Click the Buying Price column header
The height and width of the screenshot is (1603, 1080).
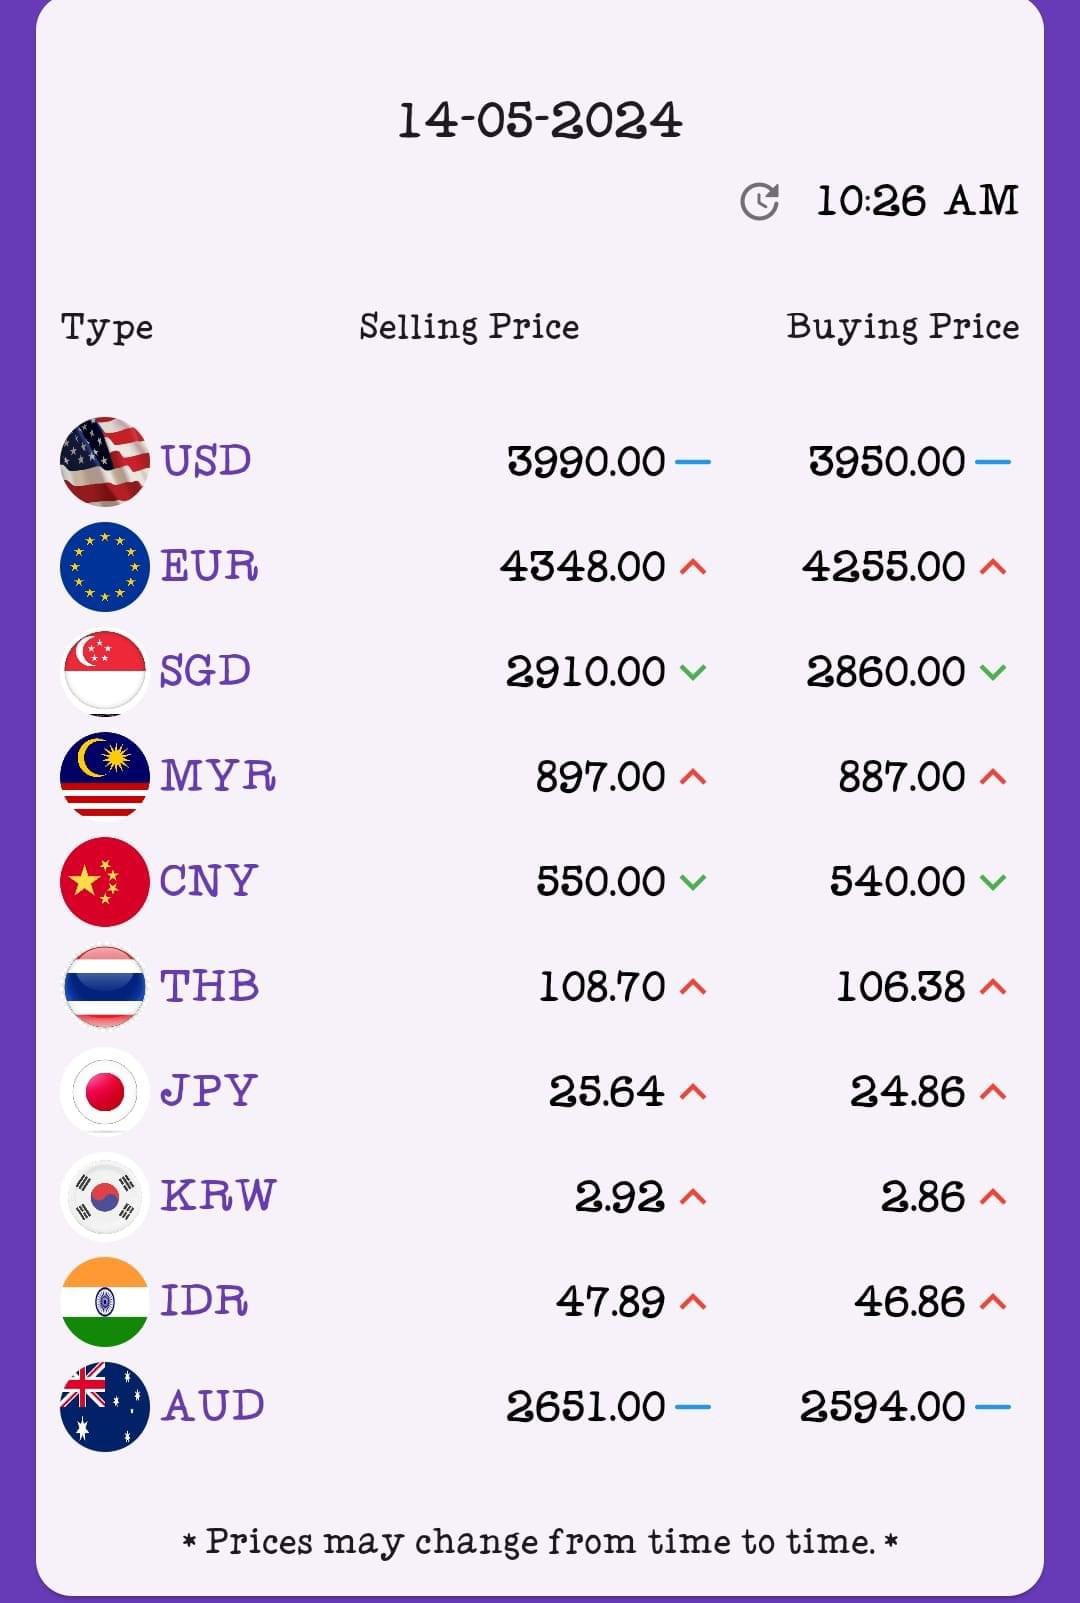902,327
